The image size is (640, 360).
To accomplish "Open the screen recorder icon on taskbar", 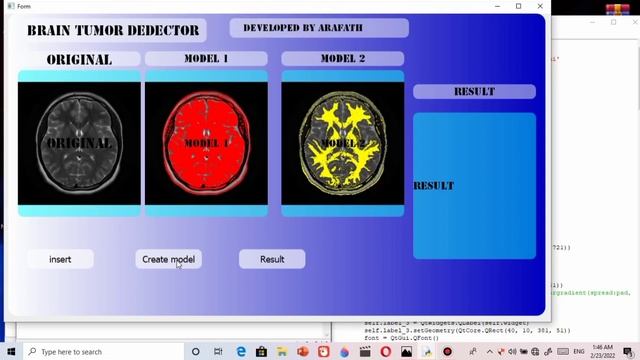I will [447, 351].
